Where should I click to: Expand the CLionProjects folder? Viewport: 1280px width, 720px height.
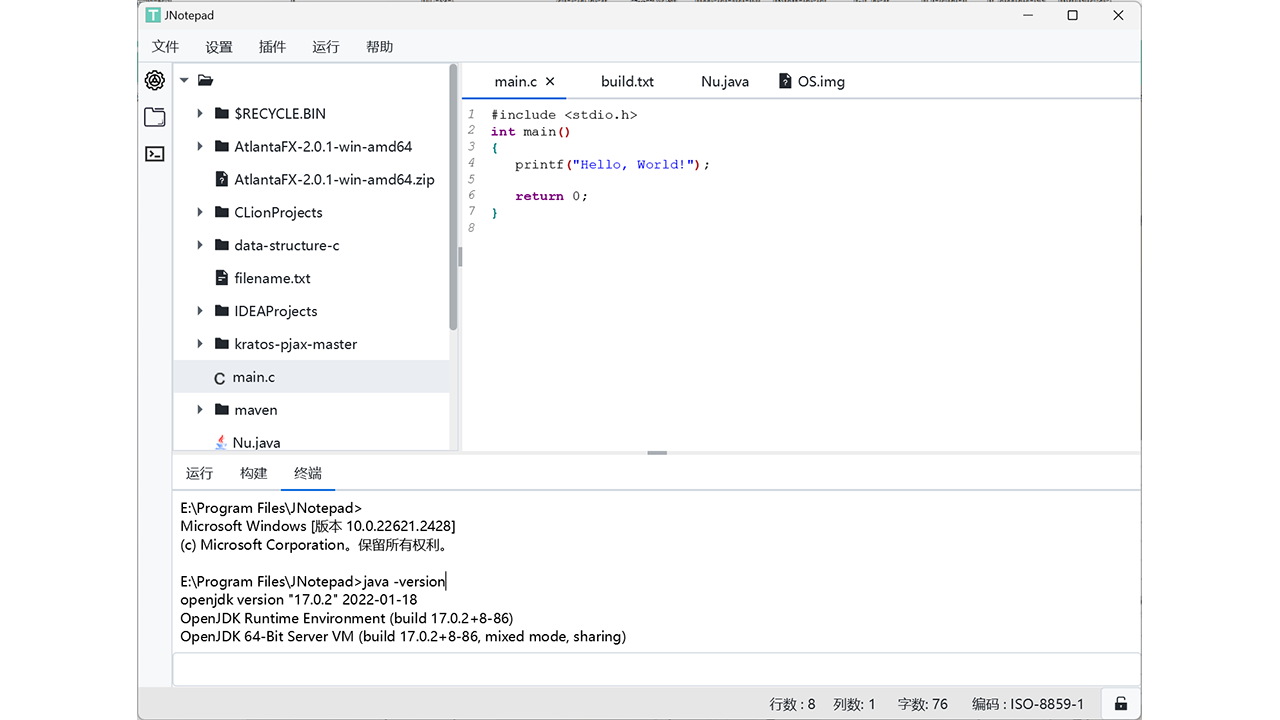[200, 212]
